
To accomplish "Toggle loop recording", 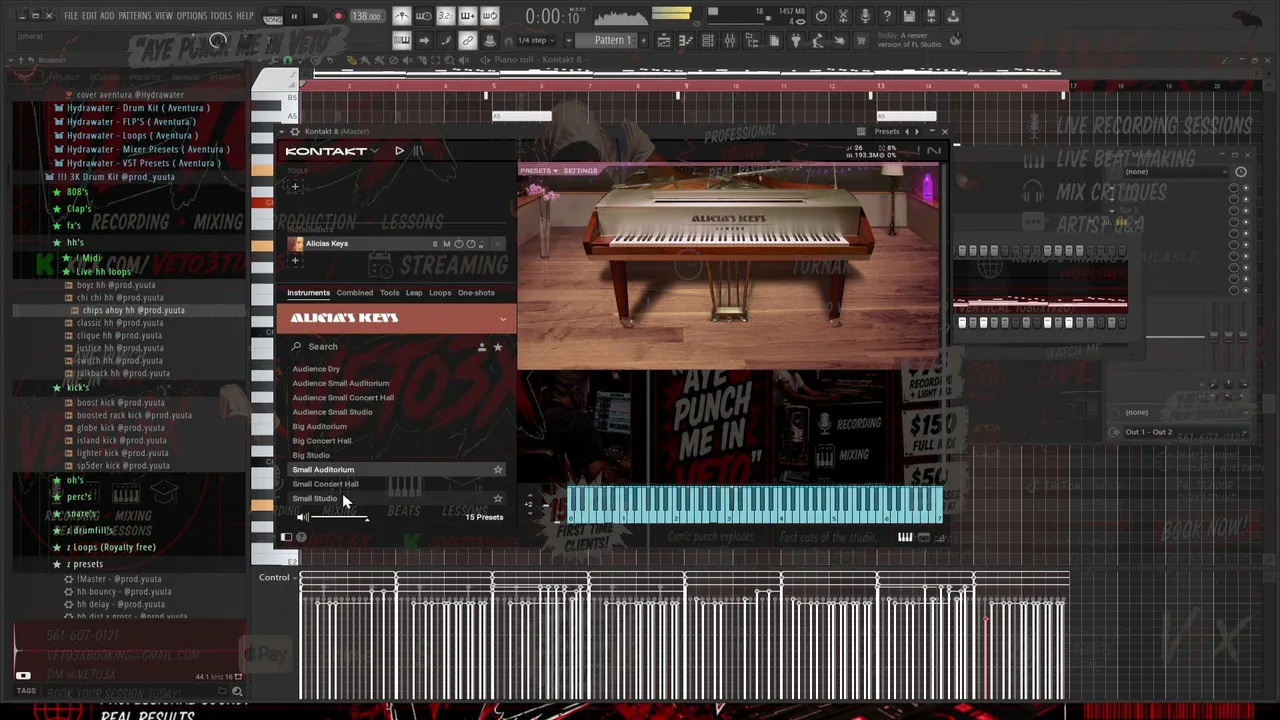I will [x=489, y=16].
